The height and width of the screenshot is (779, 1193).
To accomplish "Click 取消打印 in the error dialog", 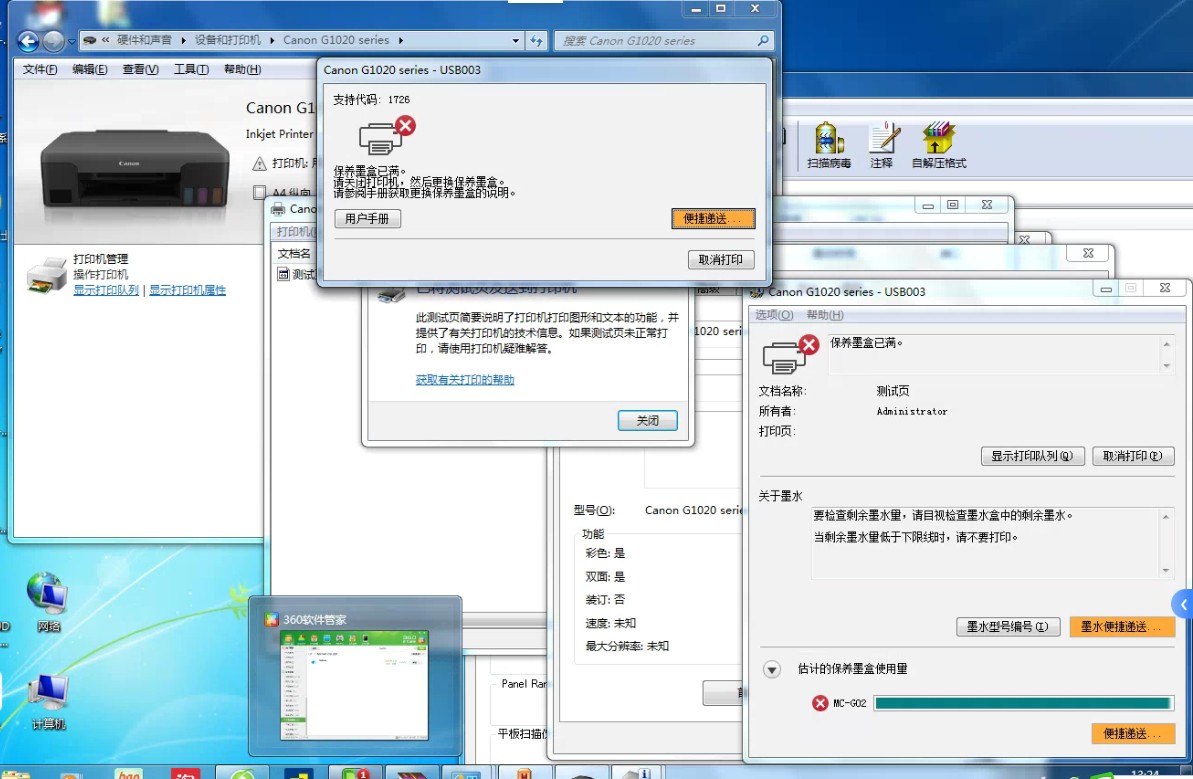I will pos(721,260).
